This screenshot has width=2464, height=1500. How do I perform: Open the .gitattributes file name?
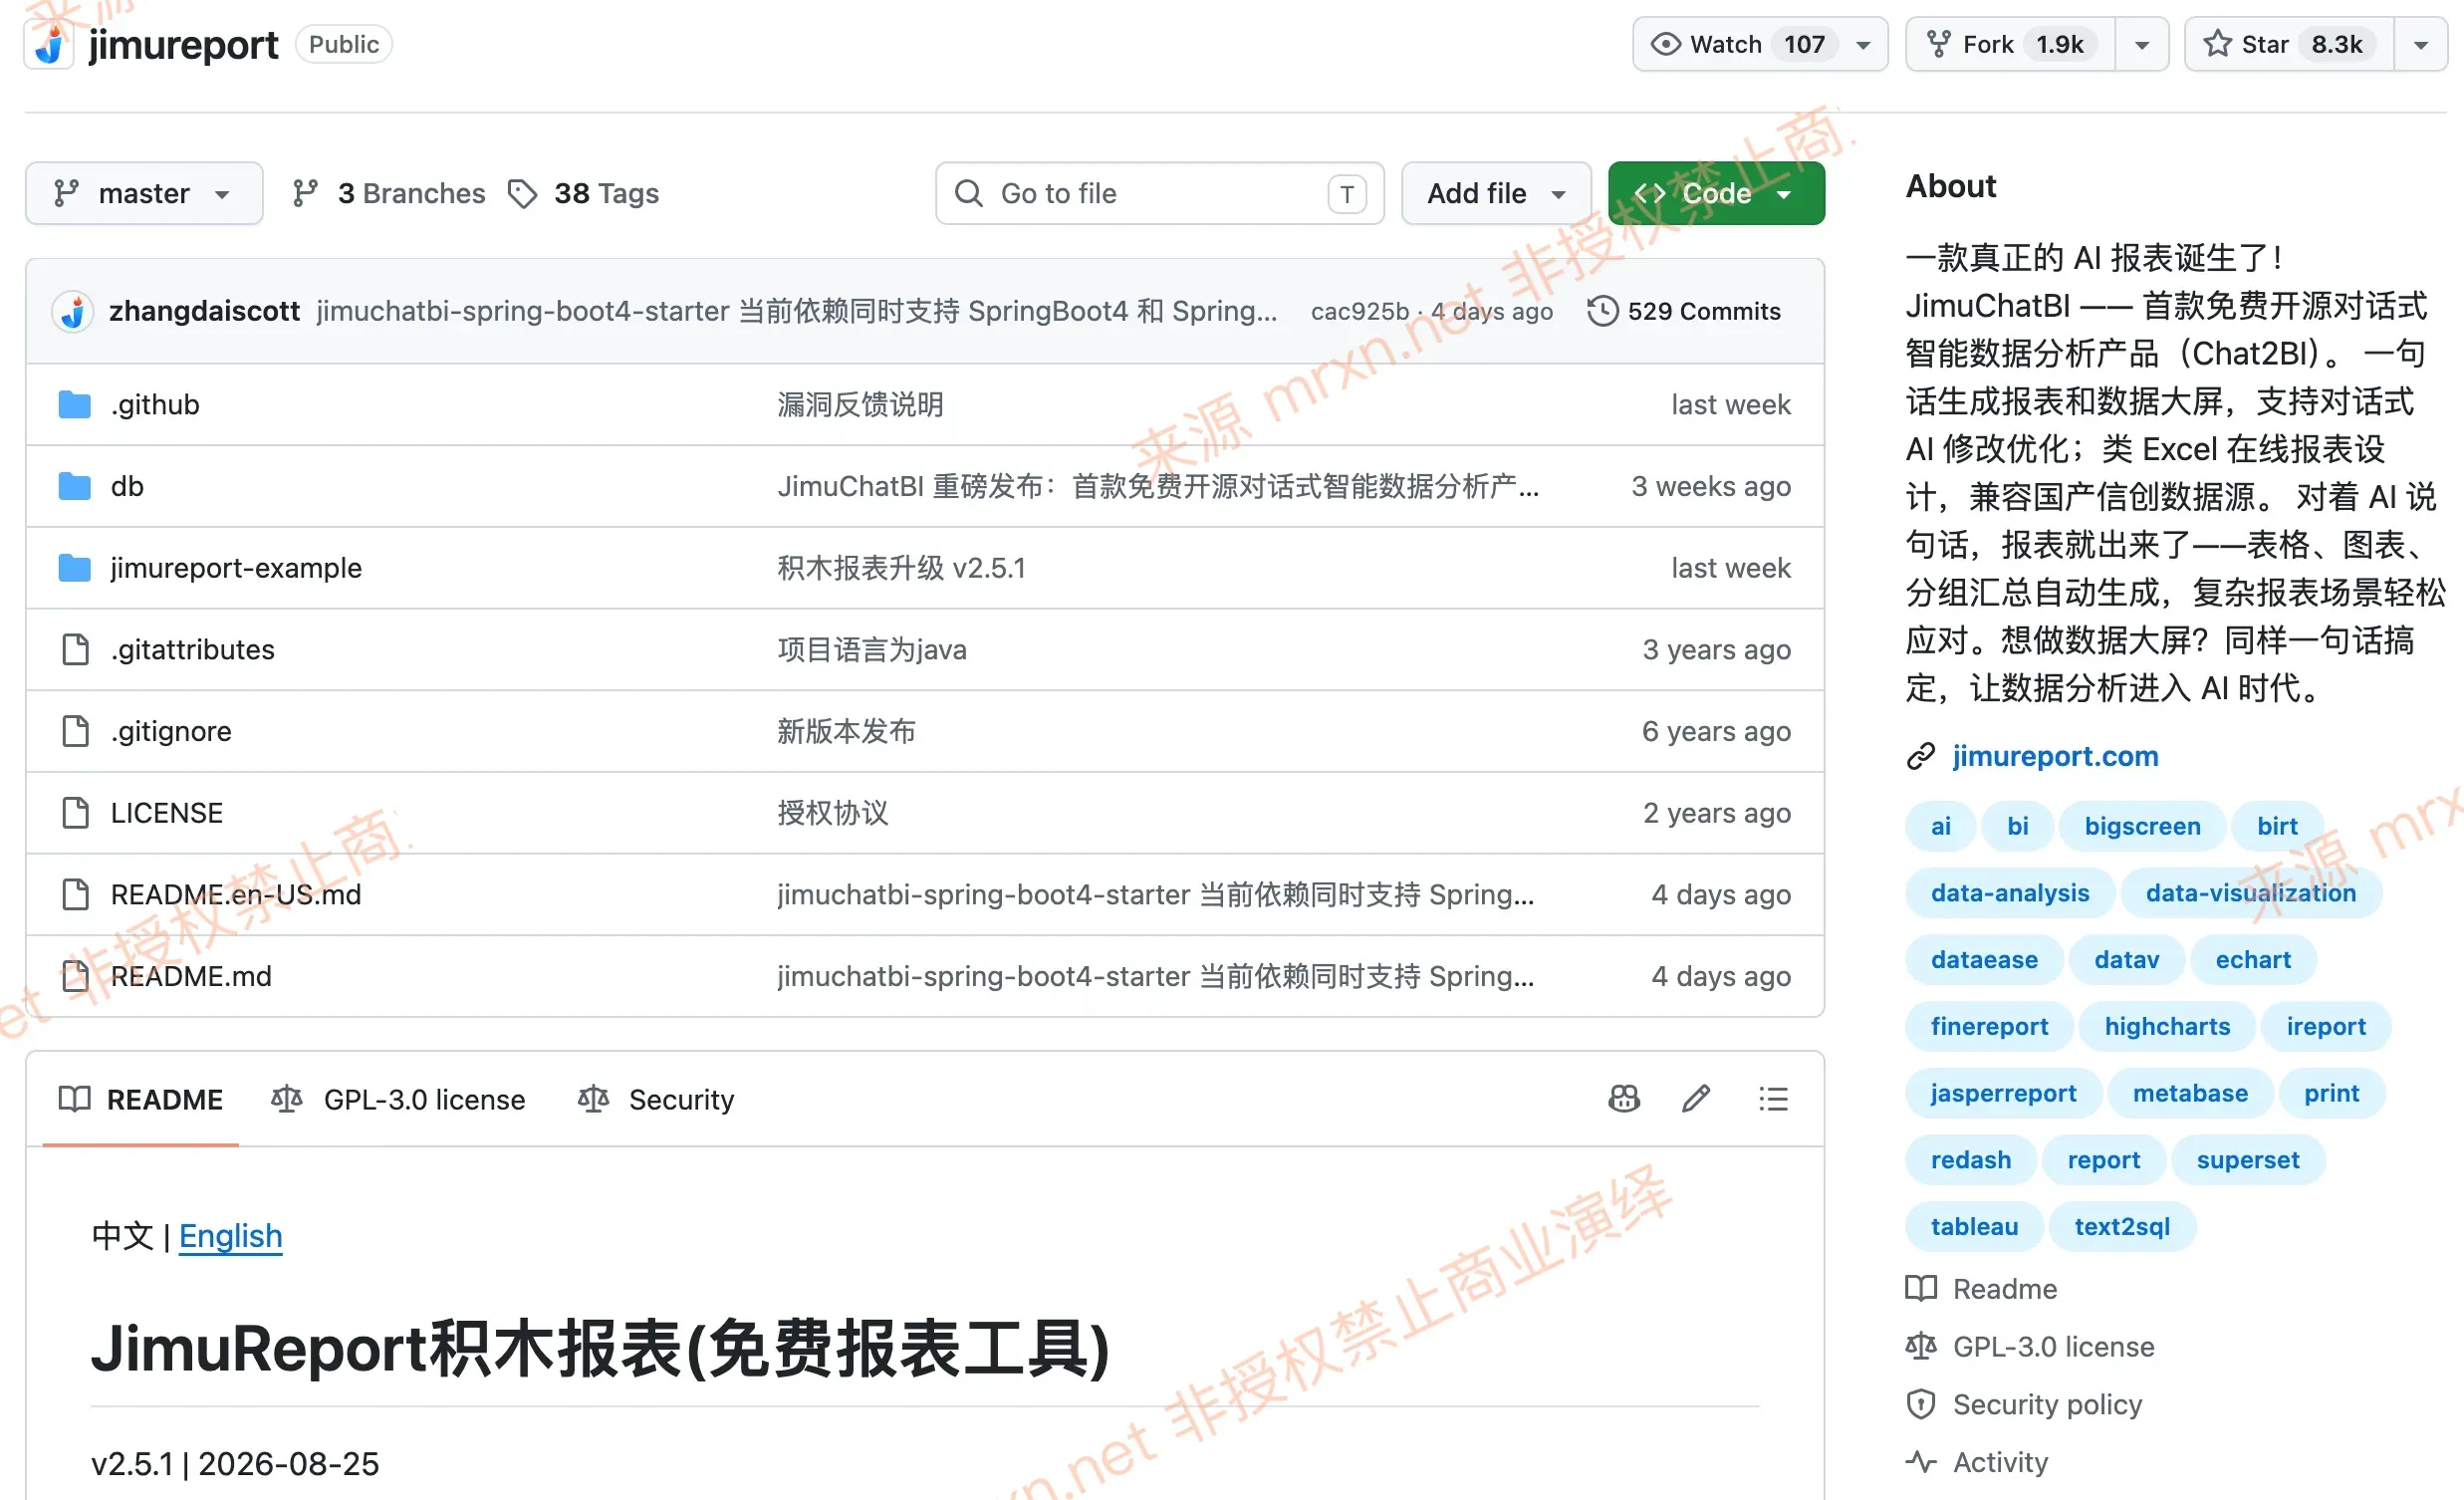[192, 649]
